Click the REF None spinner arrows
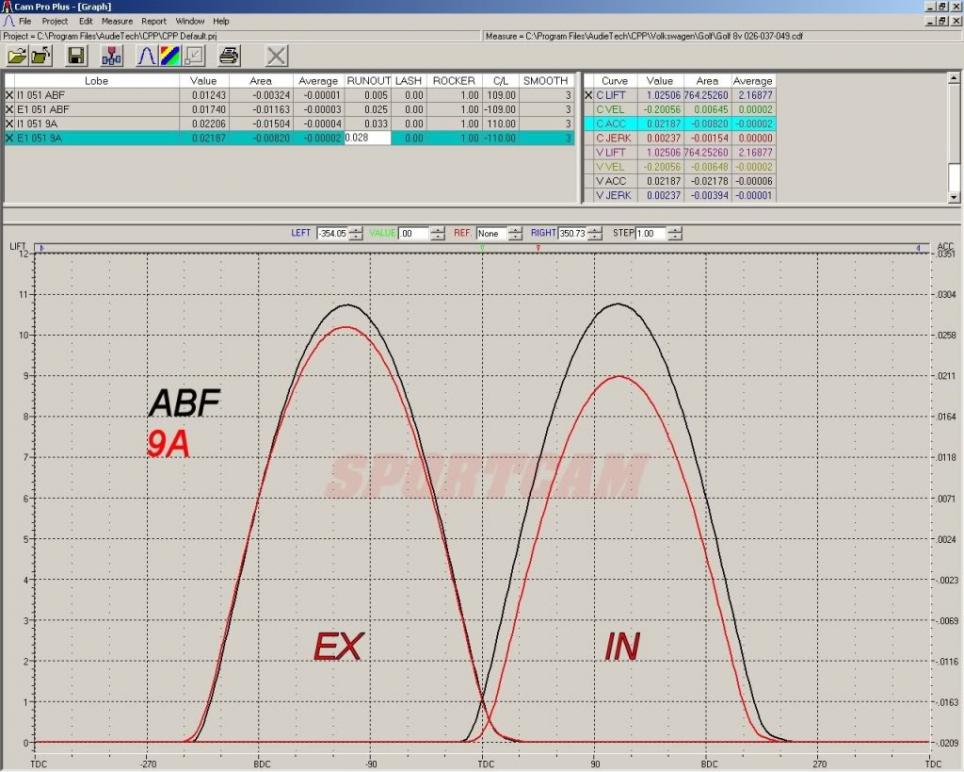 coord(515,234)
